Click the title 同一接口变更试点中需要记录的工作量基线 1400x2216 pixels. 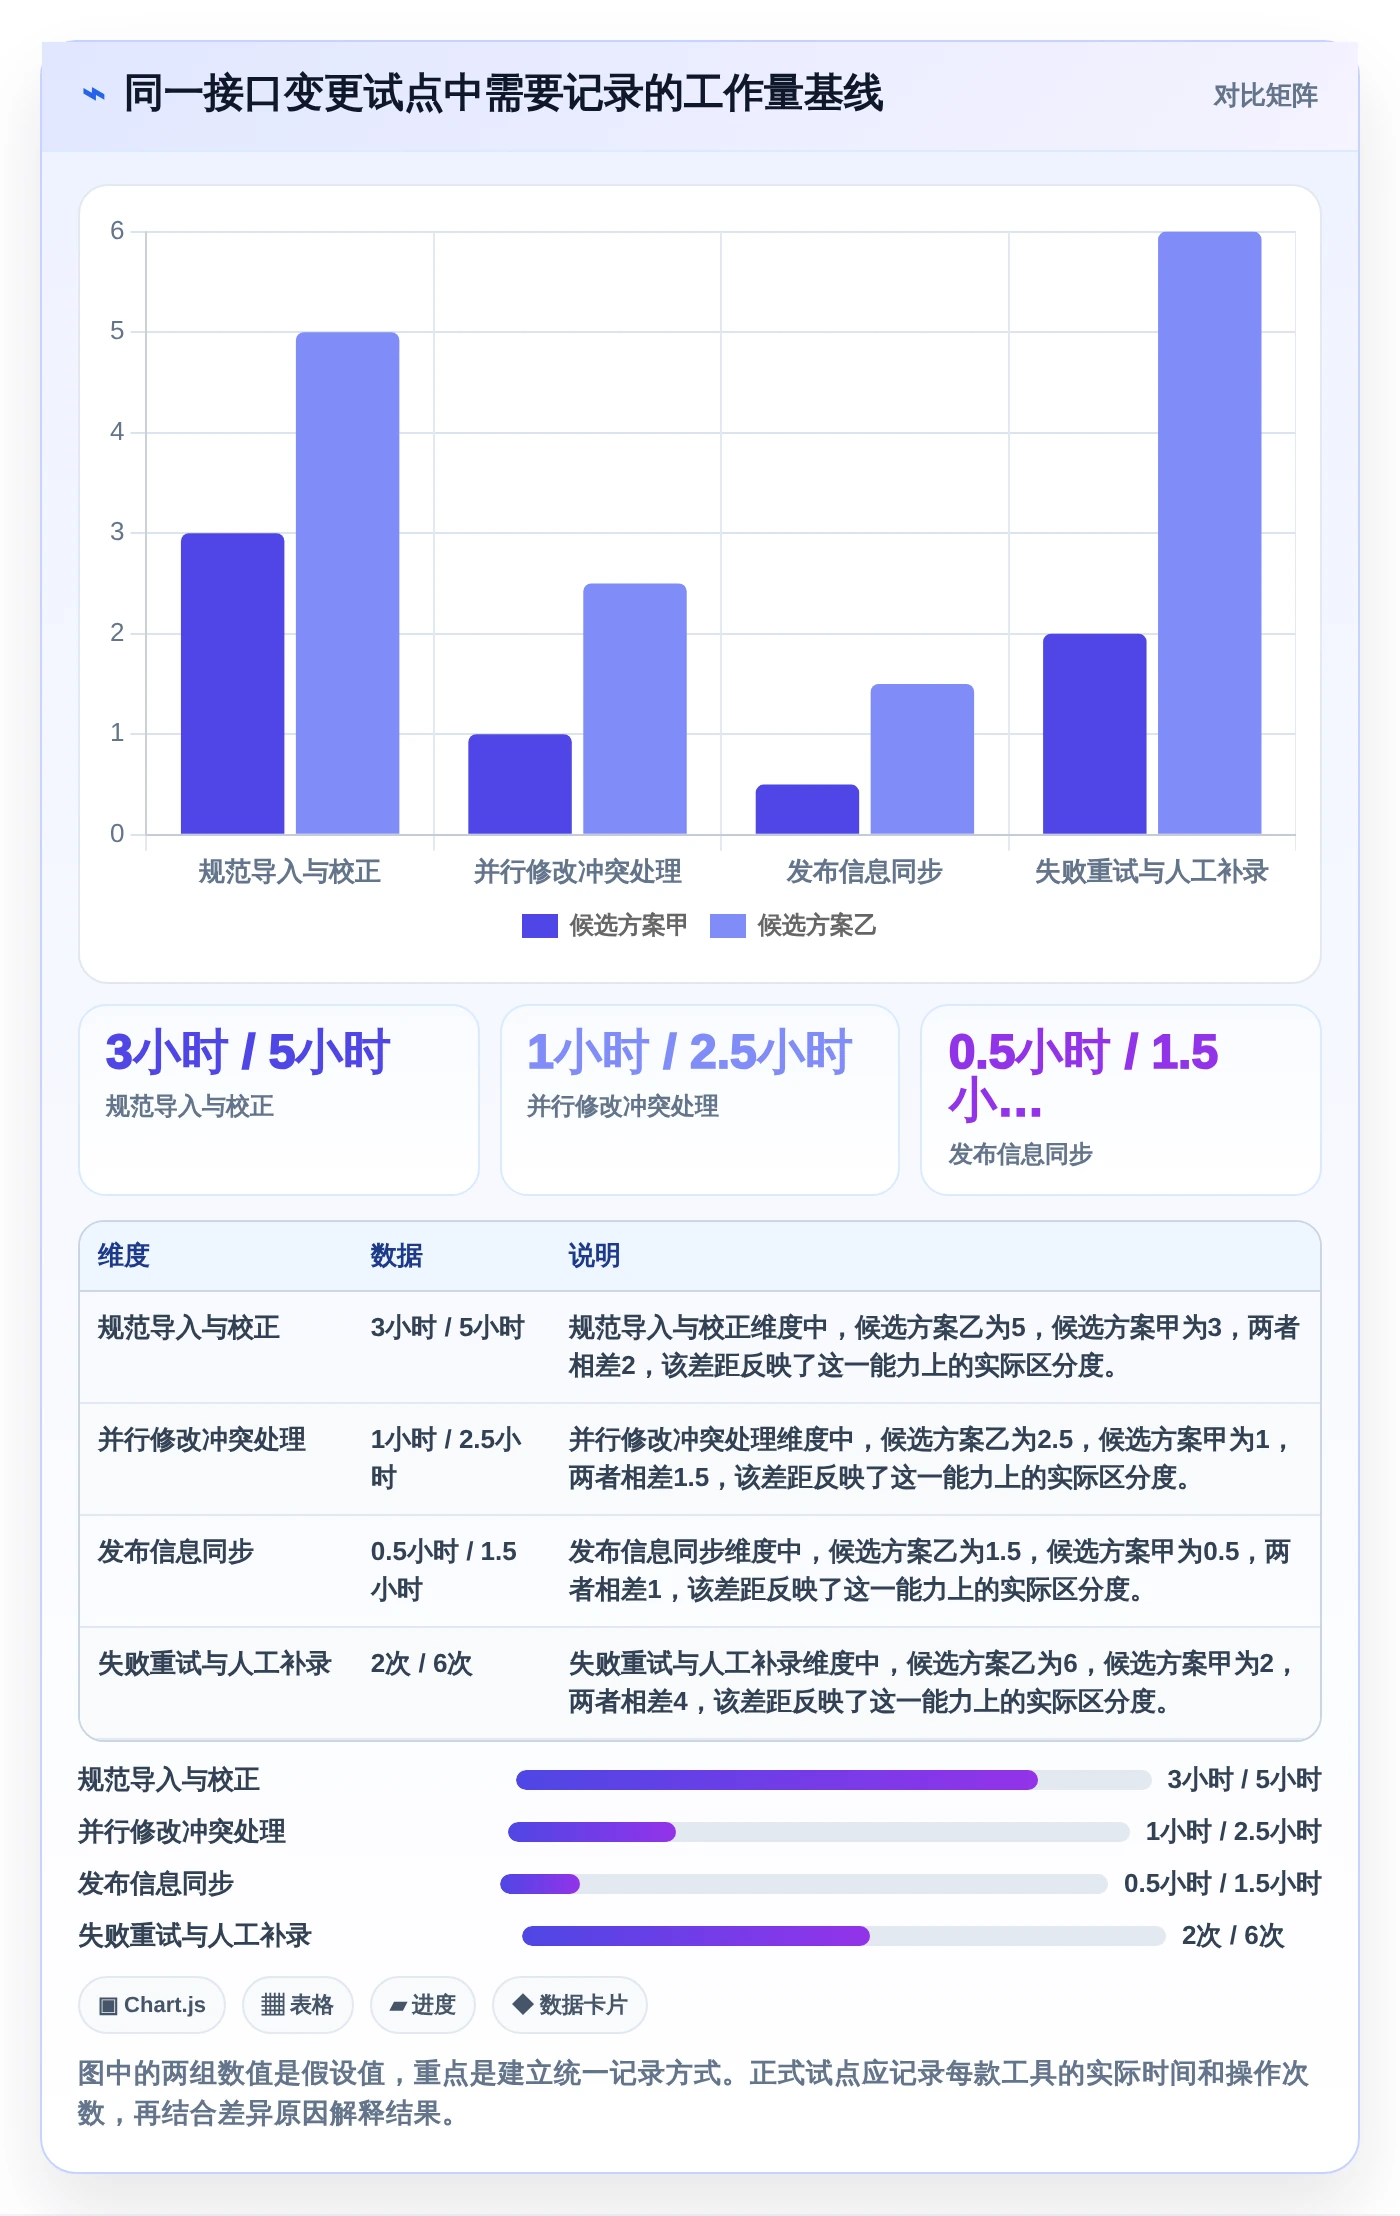point(503,94)
